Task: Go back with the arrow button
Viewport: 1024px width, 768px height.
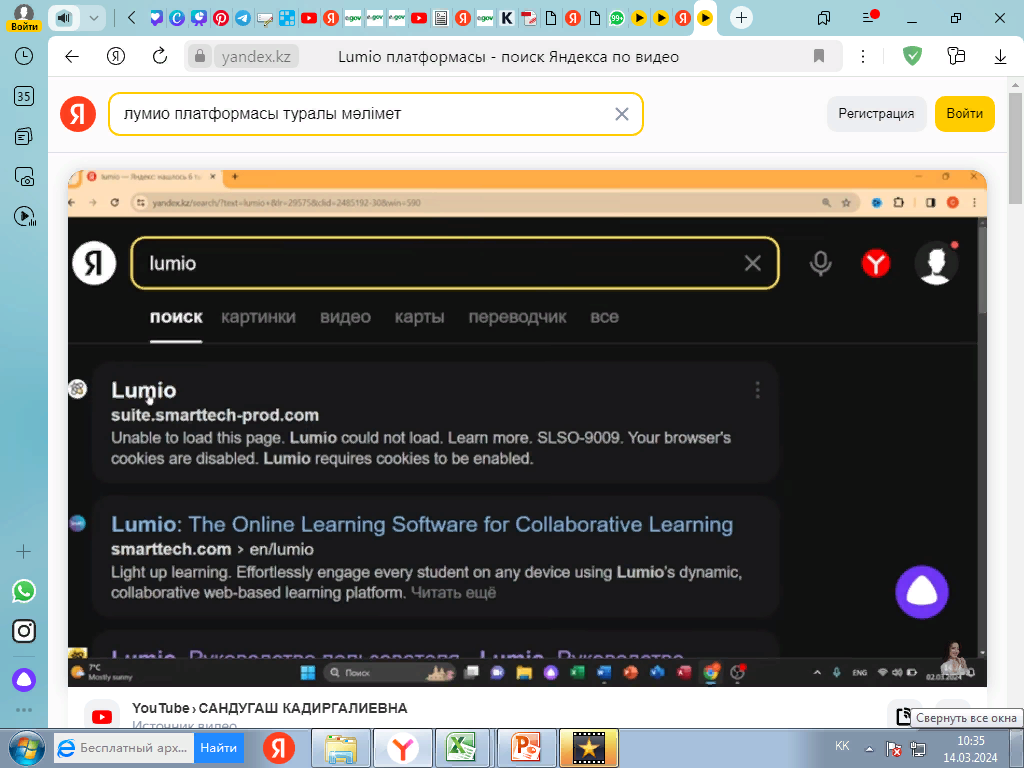Action: point(72,57)
